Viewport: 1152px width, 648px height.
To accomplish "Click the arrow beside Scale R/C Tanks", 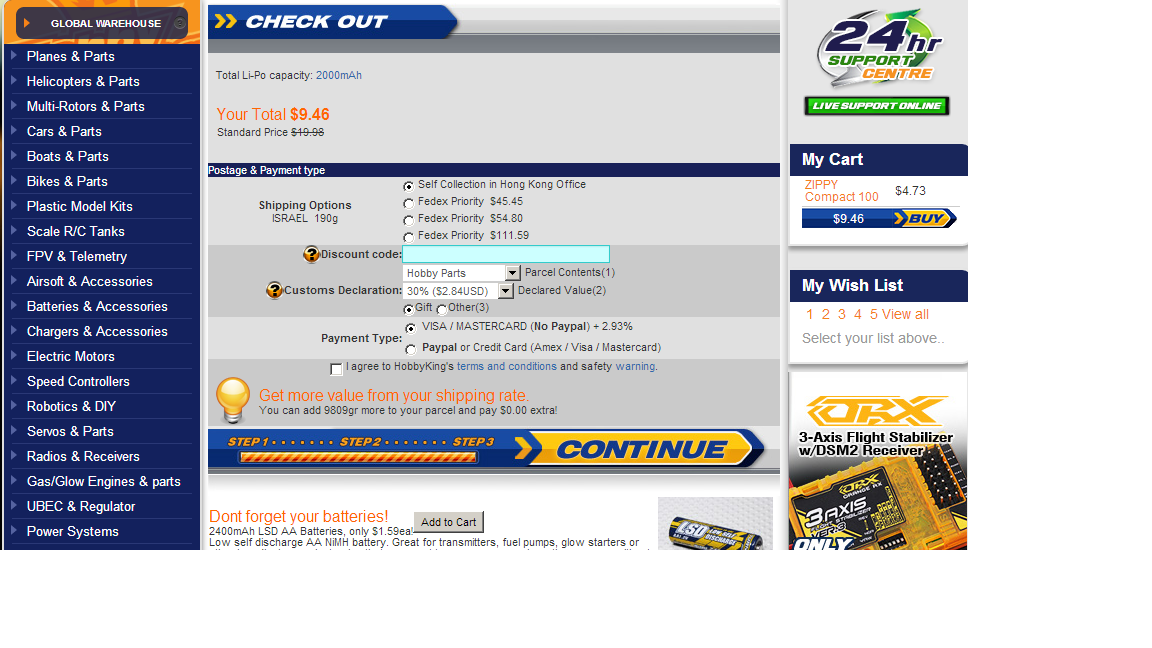I will pyautogui.click(x=14, y=230).
